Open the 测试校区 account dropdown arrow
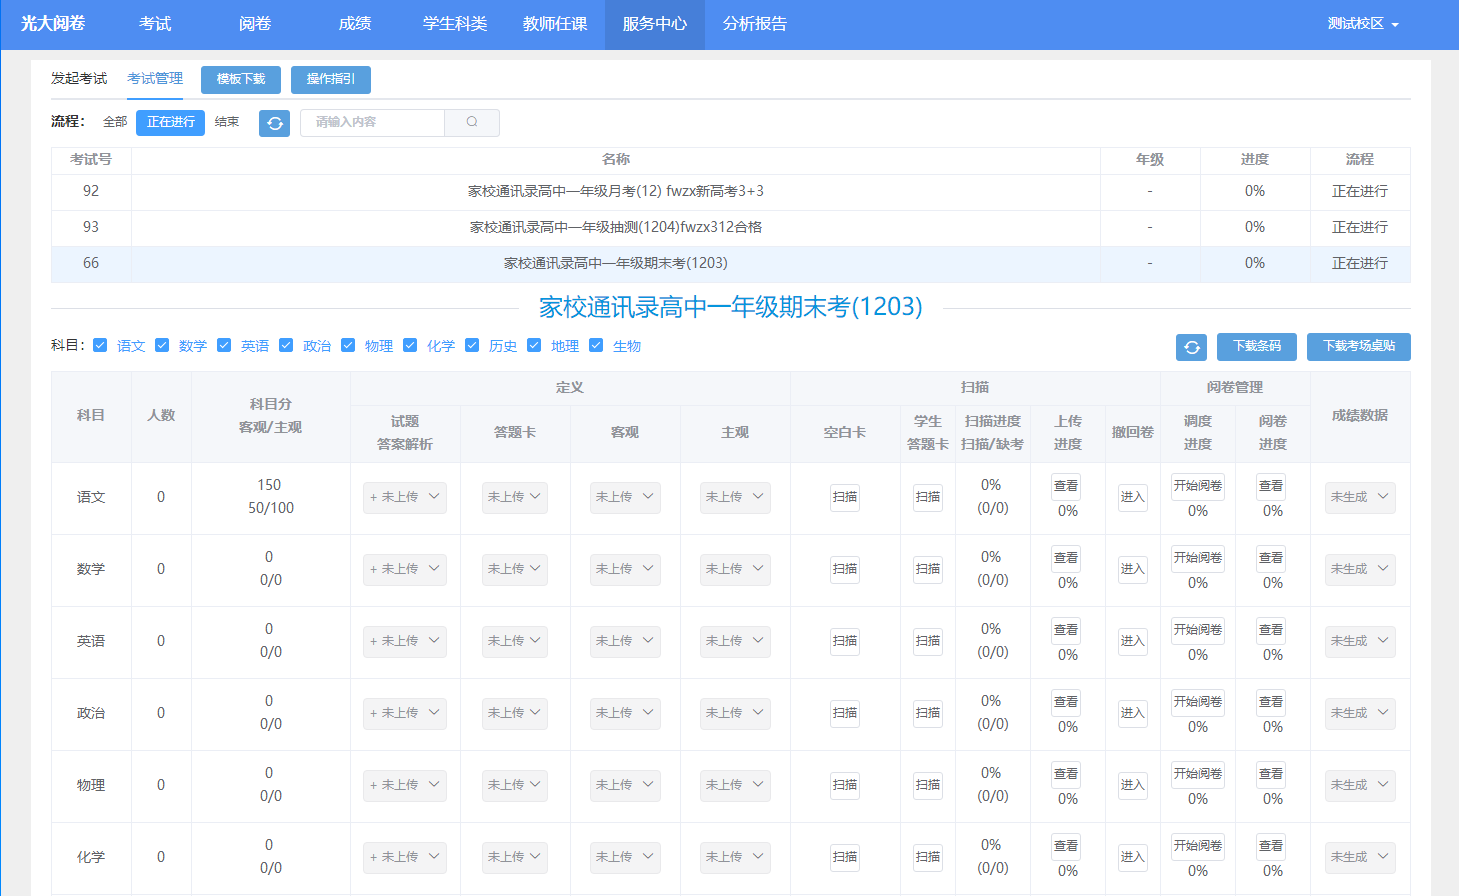This screenshot has height=896, width=1459. click(1395, 25)
